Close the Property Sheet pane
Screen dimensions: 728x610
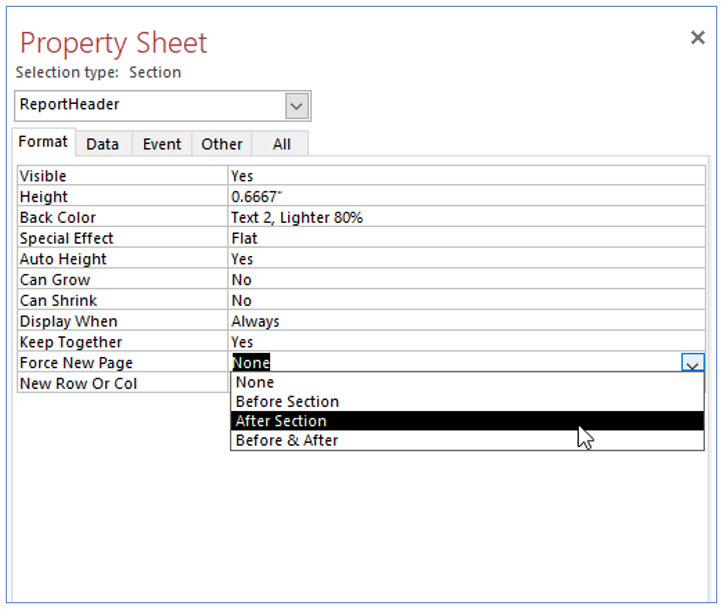coord(697,38)
